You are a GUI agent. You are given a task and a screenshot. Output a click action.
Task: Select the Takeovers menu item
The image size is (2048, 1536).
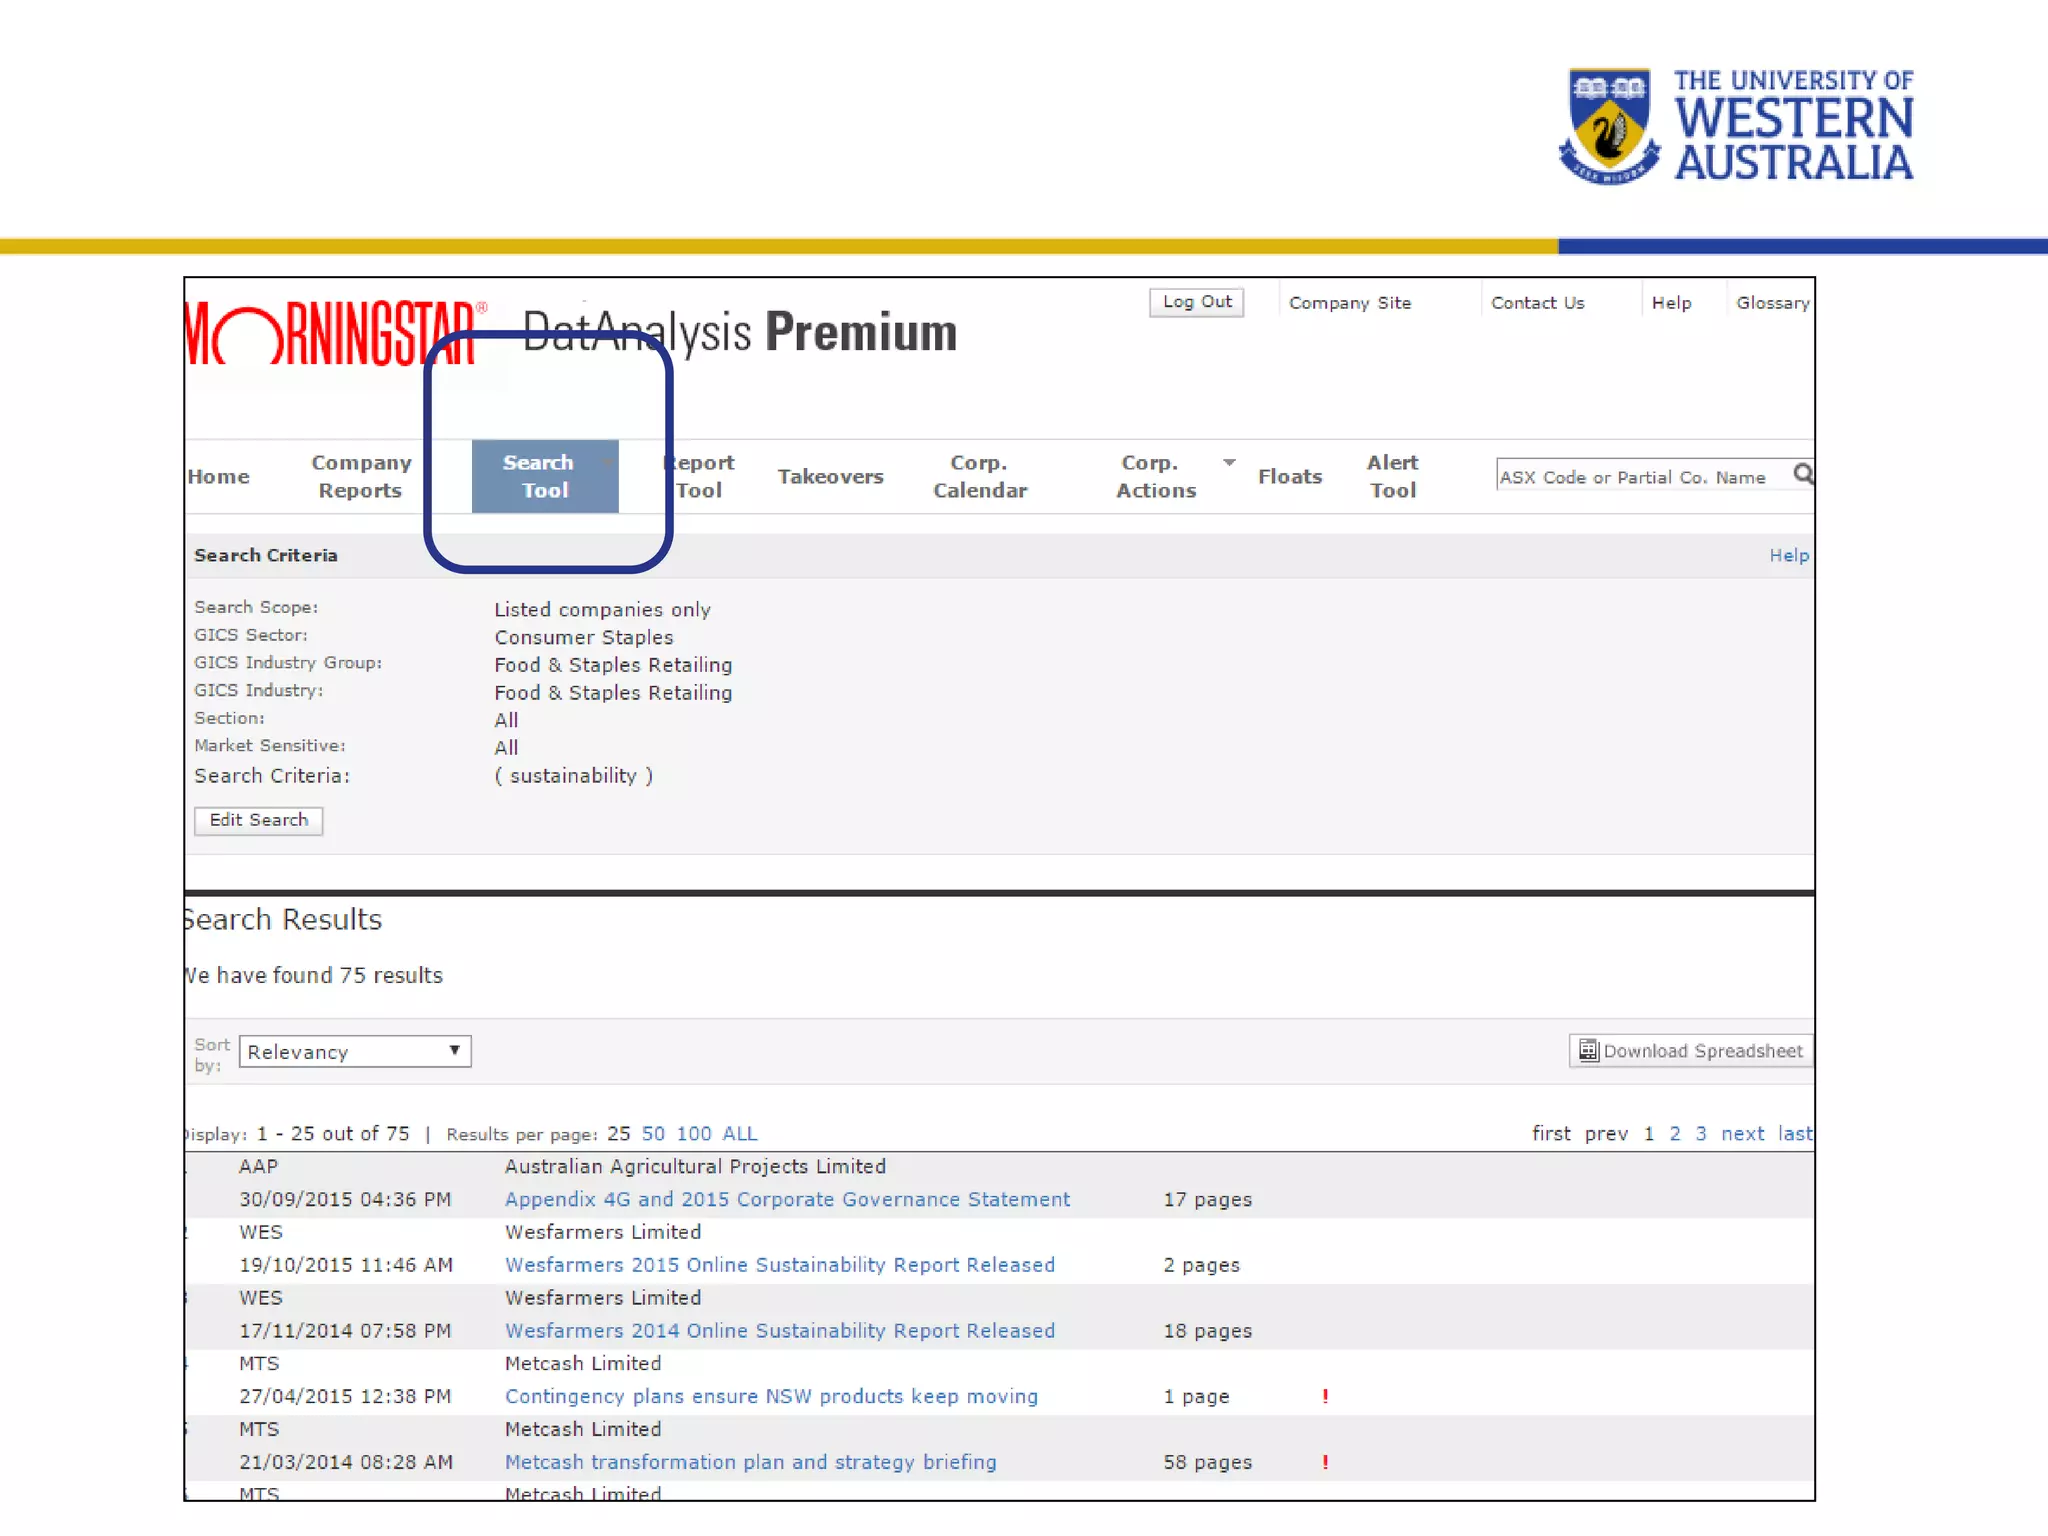point(830,477)
